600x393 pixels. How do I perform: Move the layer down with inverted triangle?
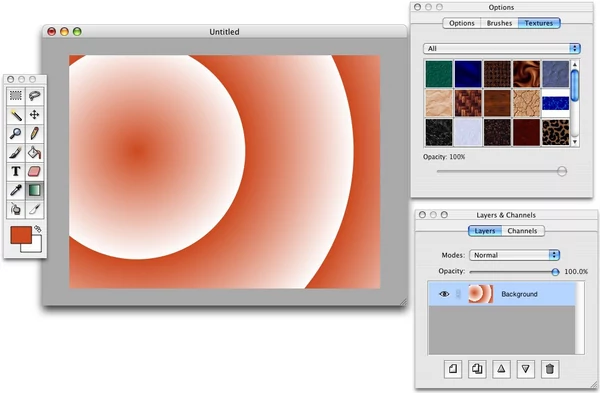pos(526,369)
